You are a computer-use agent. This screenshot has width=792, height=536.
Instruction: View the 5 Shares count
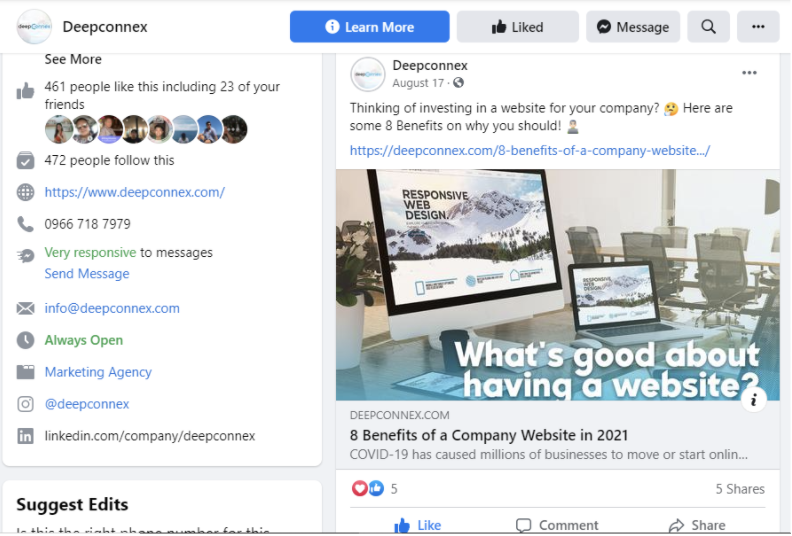click(x=740, y=489)
